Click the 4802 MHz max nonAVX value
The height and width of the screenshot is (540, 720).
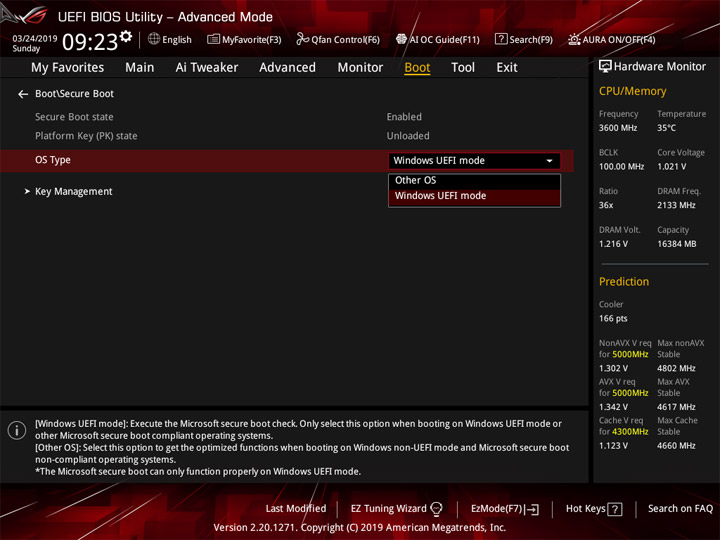coord(676,368)
